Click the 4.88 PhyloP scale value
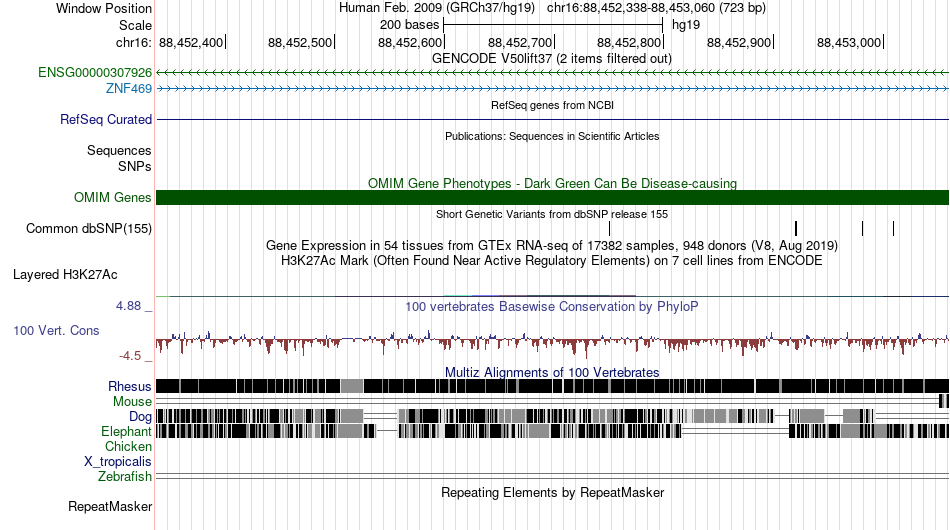 128,306
